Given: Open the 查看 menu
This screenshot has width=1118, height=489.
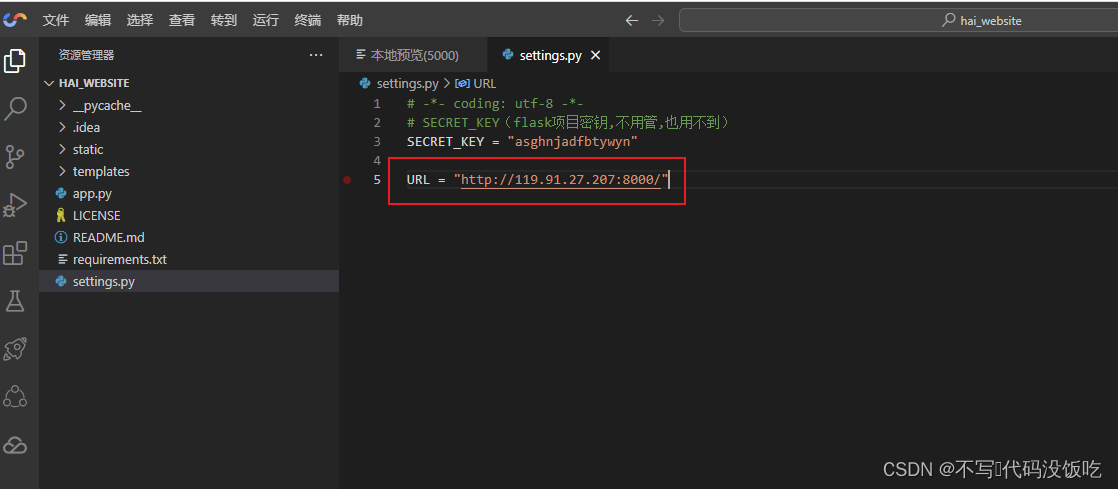Looking at the screenshot, I should click(x=182, y=21).
